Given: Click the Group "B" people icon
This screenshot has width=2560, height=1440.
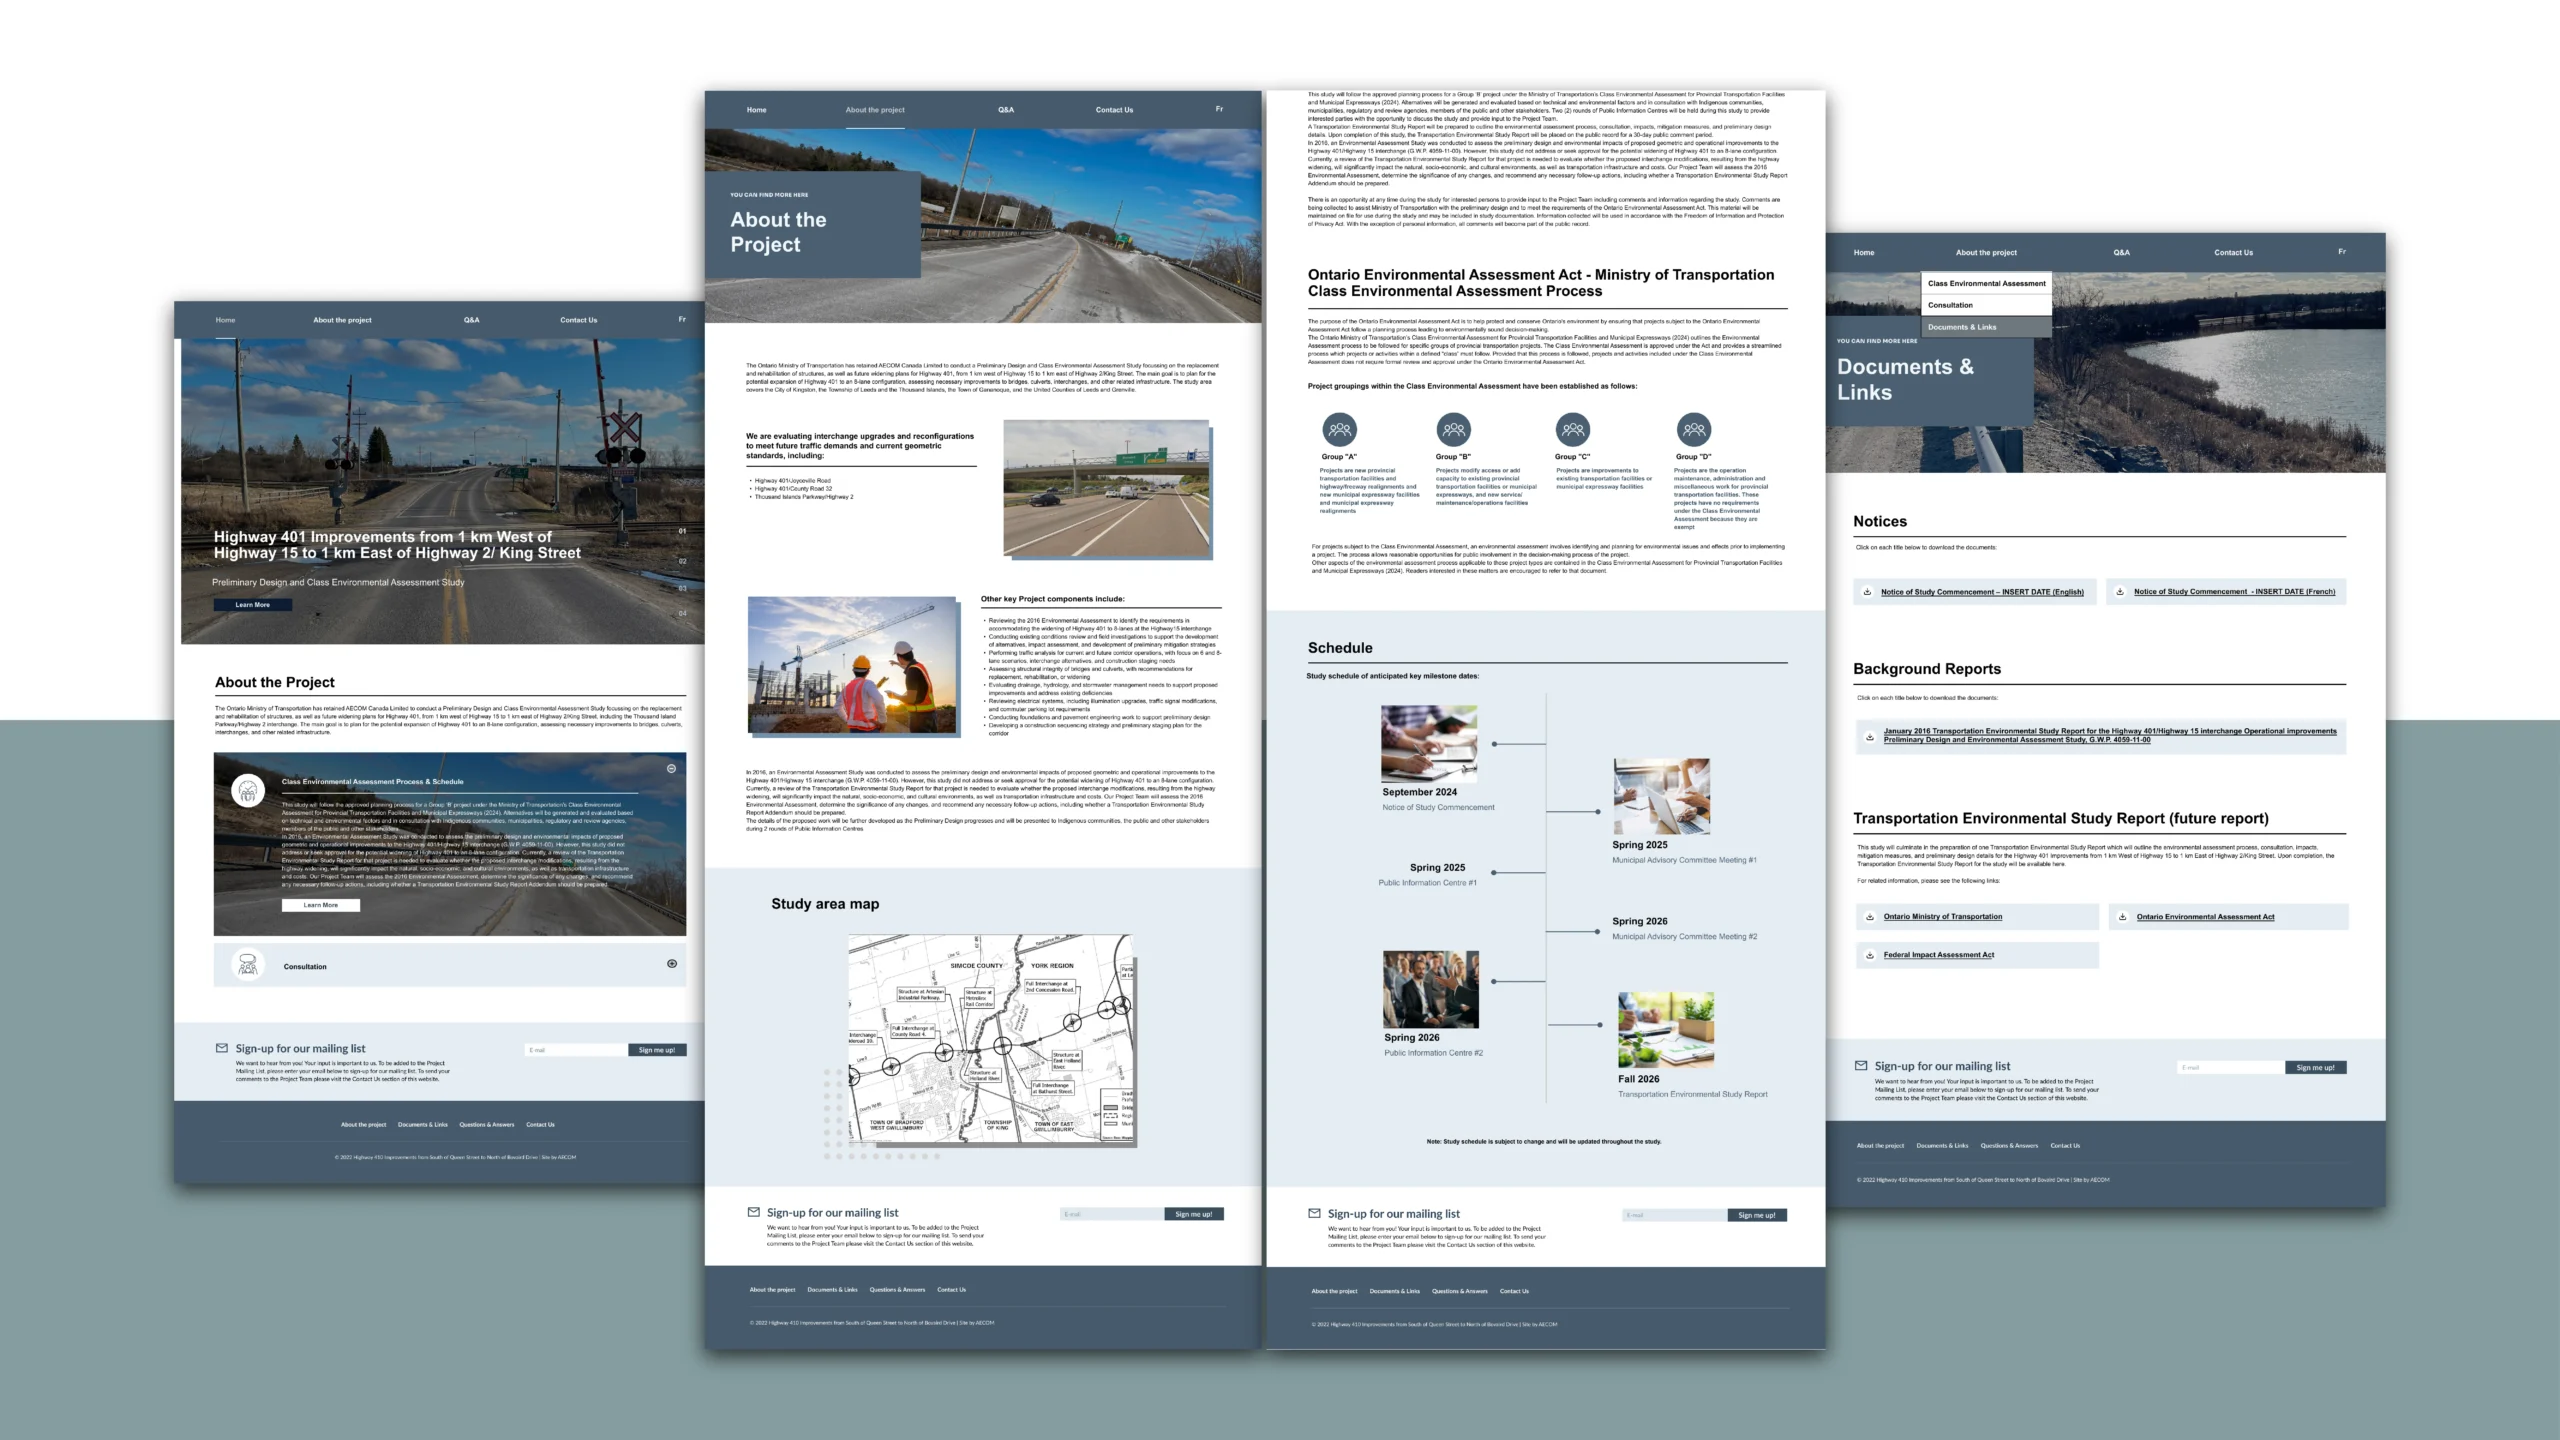Looking at the screenshot, I should coord(1453,430).
